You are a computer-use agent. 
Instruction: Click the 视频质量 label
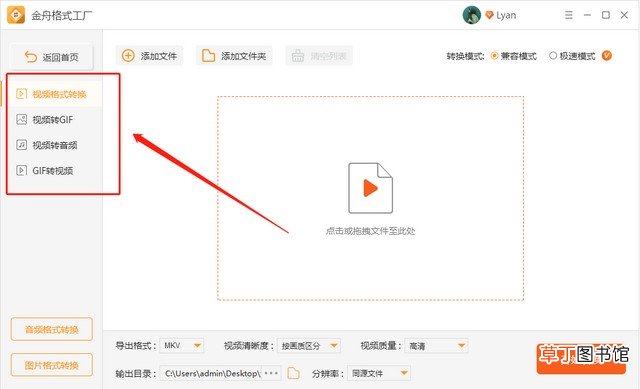381,346
